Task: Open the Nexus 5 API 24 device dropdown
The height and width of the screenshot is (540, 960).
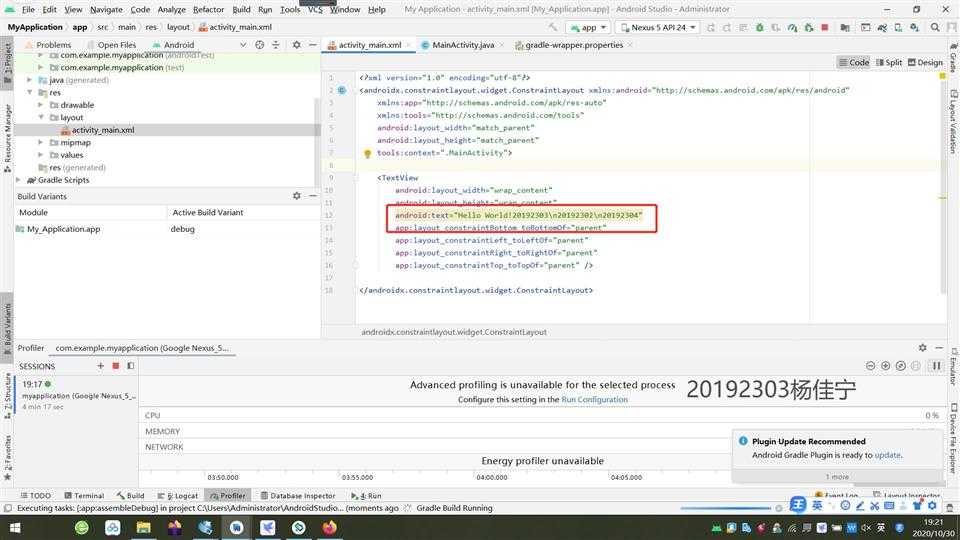Action: pos(658,28)
